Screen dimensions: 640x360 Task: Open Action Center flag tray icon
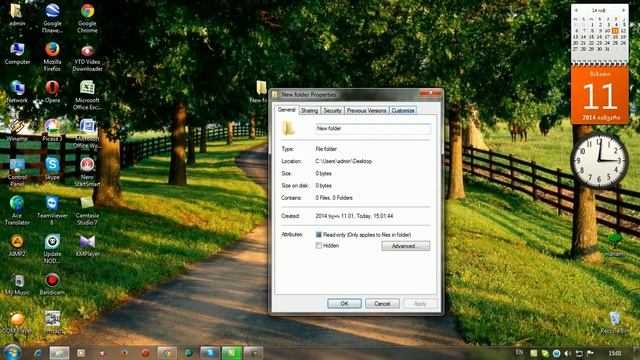[x=590, y=353]
